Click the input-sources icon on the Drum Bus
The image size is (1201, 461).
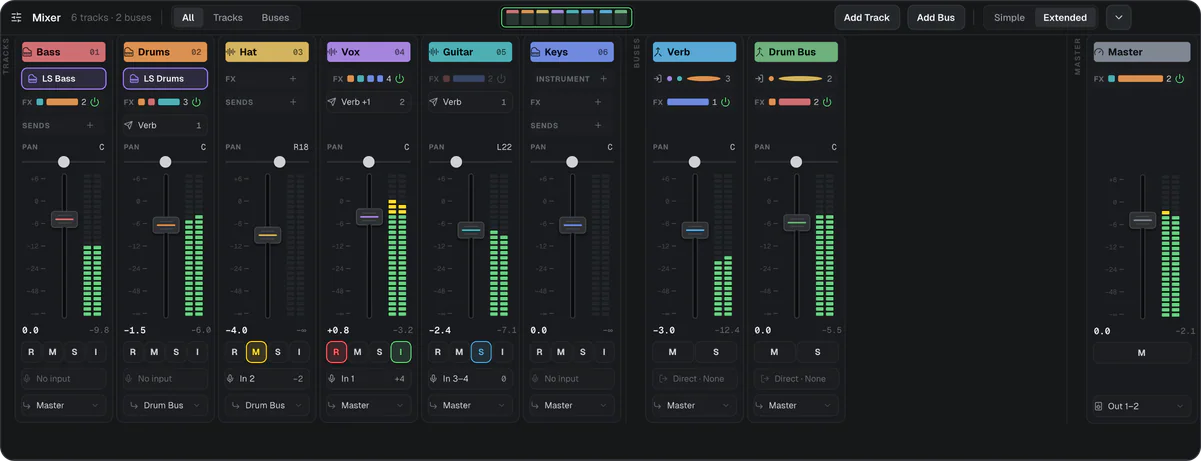(760, 78)
